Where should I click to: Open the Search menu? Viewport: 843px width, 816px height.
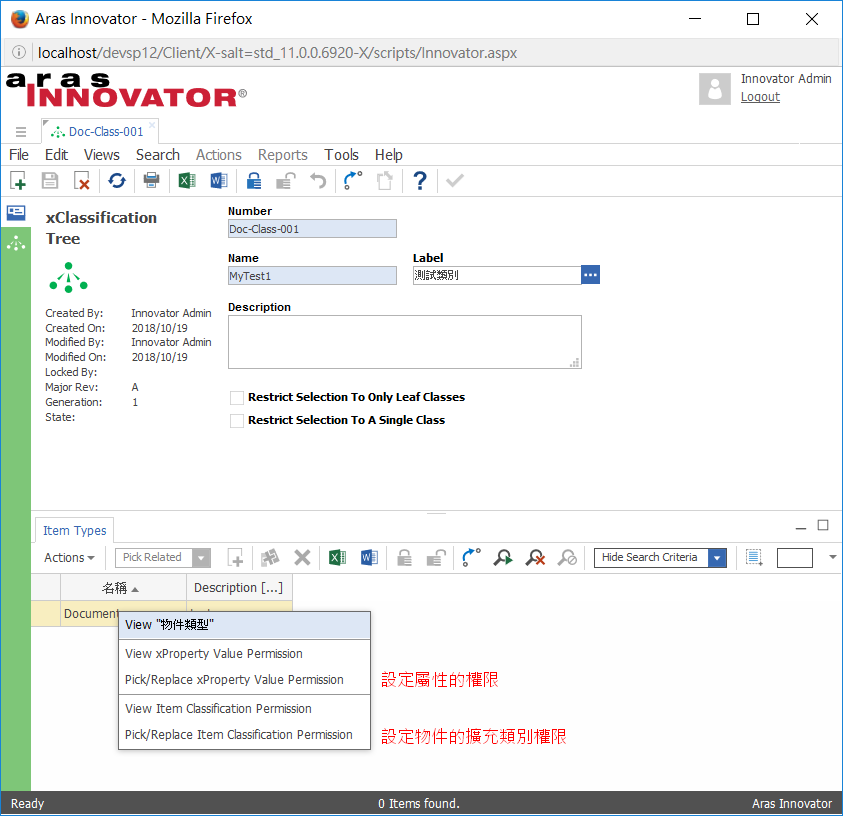pyautogui.click(x=158, y=155)
